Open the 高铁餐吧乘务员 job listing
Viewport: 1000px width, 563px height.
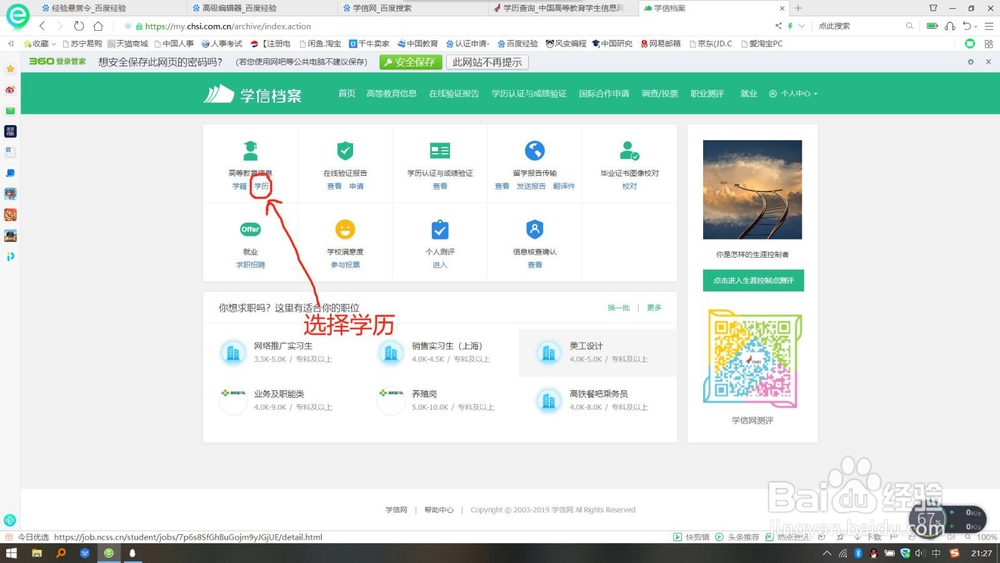pyautogui.click(x=598, y=394)
